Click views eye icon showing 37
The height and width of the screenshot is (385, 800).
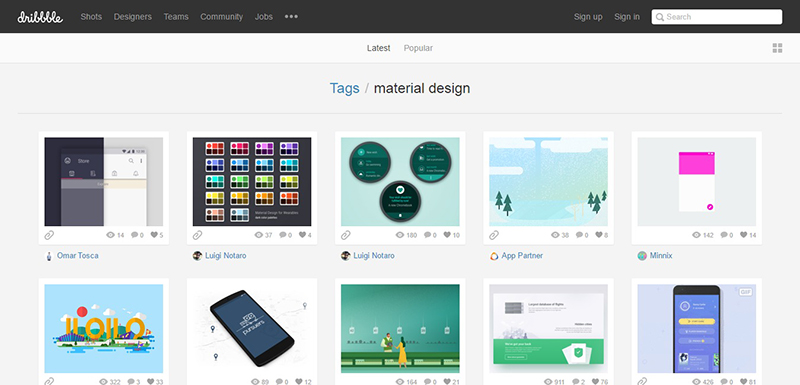259,235
